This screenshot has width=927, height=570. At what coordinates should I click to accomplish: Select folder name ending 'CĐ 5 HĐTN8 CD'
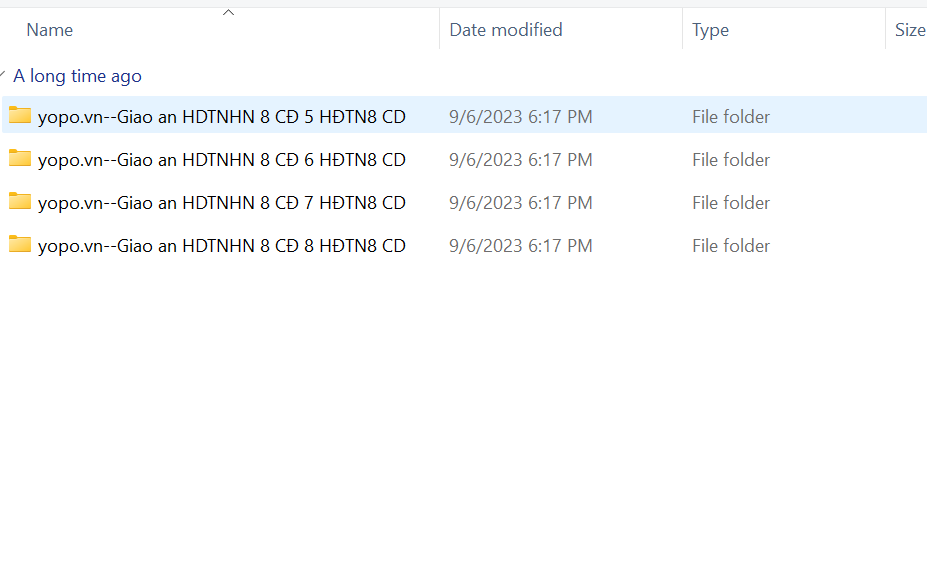click(x=222, y=117)
